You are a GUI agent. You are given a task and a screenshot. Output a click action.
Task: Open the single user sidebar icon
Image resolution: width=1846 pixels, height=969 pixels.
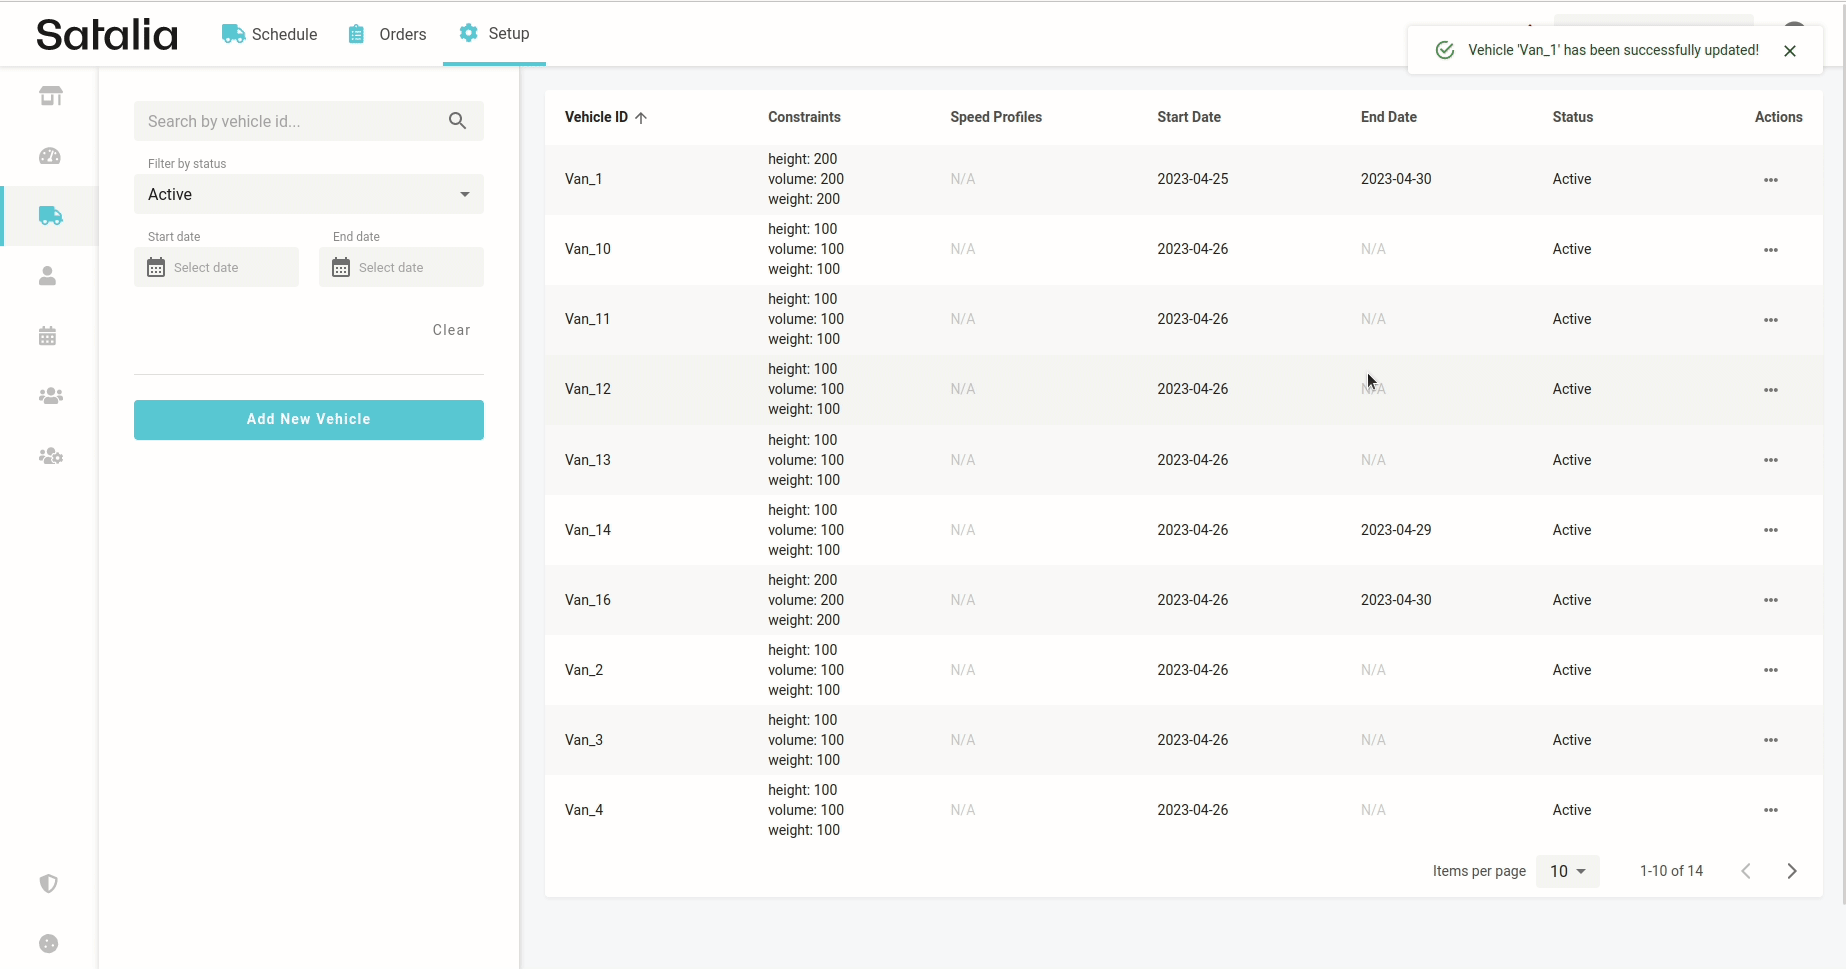coord(48,276)
